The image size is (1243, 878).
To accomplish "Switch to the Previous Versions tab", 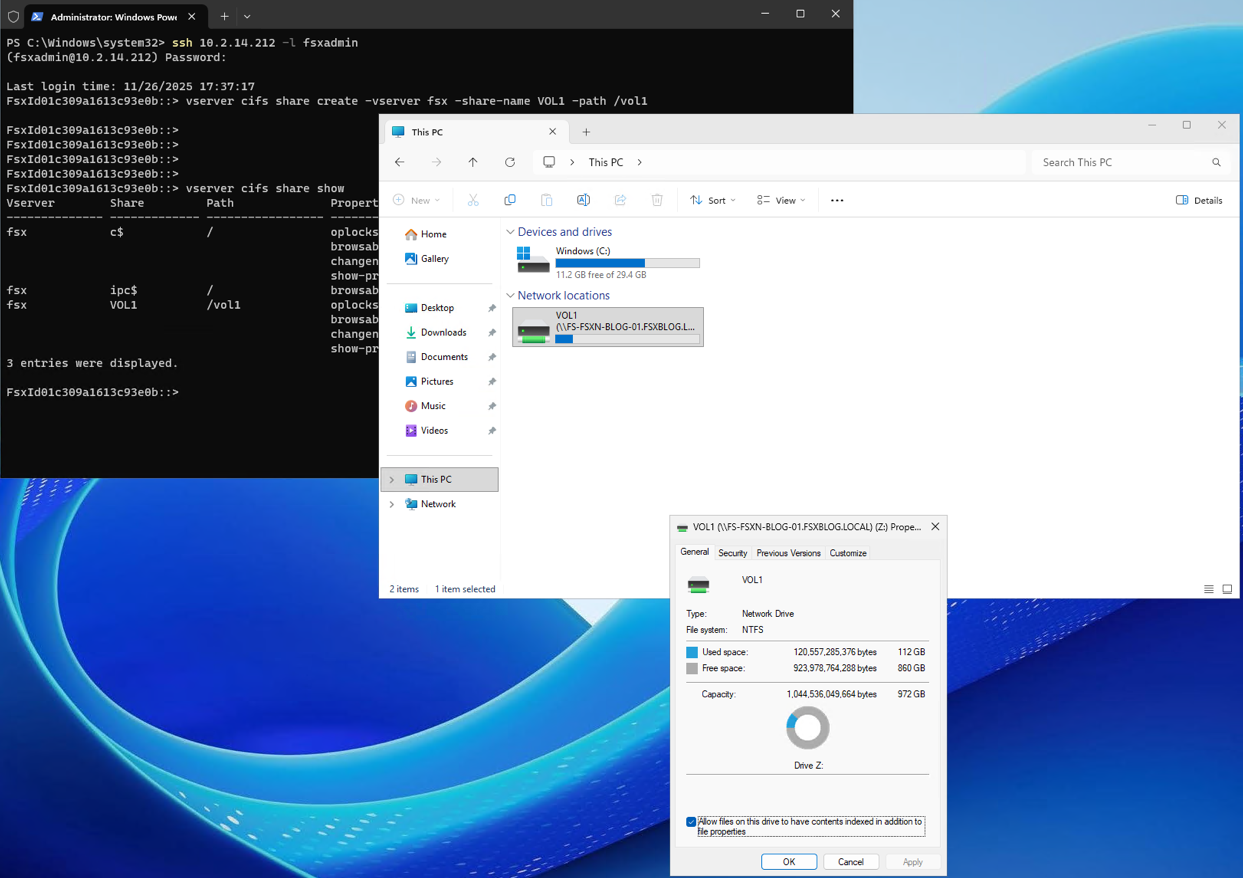I will pos(788,553).
